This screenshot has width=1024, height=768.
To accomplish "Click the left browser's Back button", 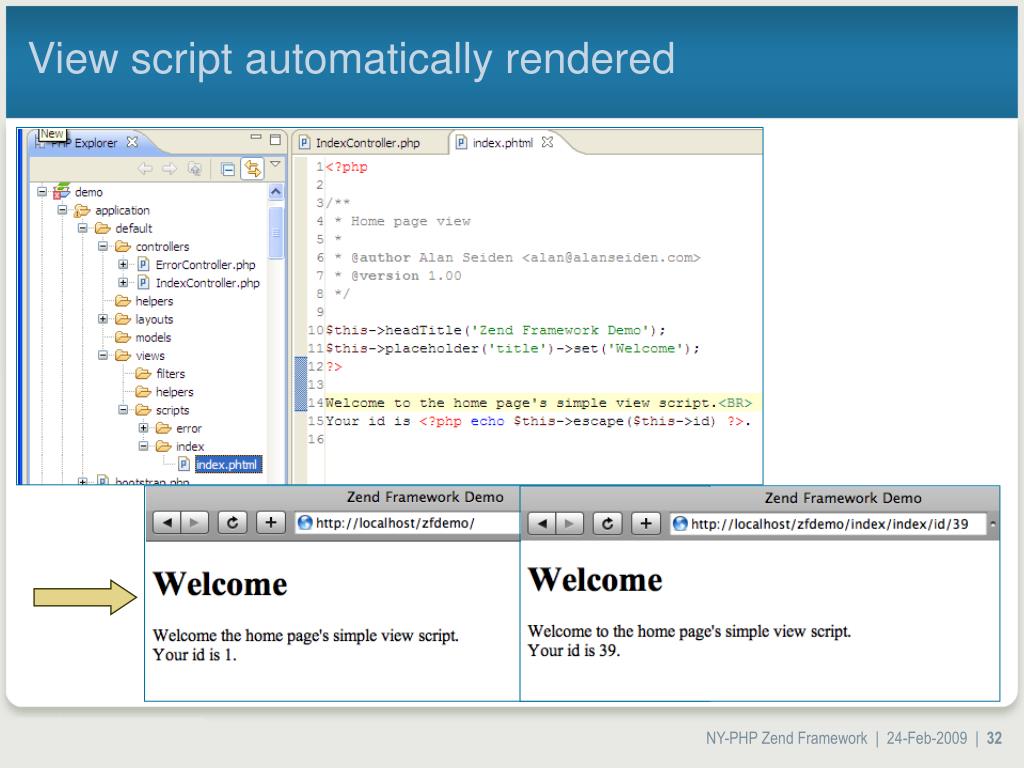I will click(167, 522).
